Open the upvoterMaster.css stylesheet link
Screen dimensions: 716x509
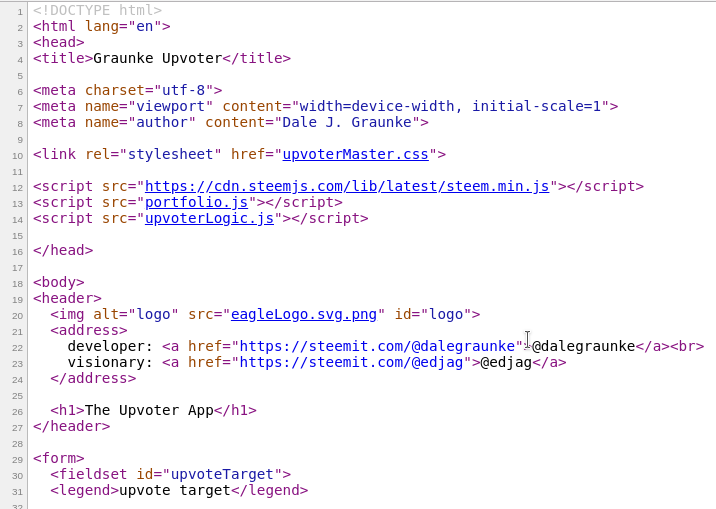point(355,154)
